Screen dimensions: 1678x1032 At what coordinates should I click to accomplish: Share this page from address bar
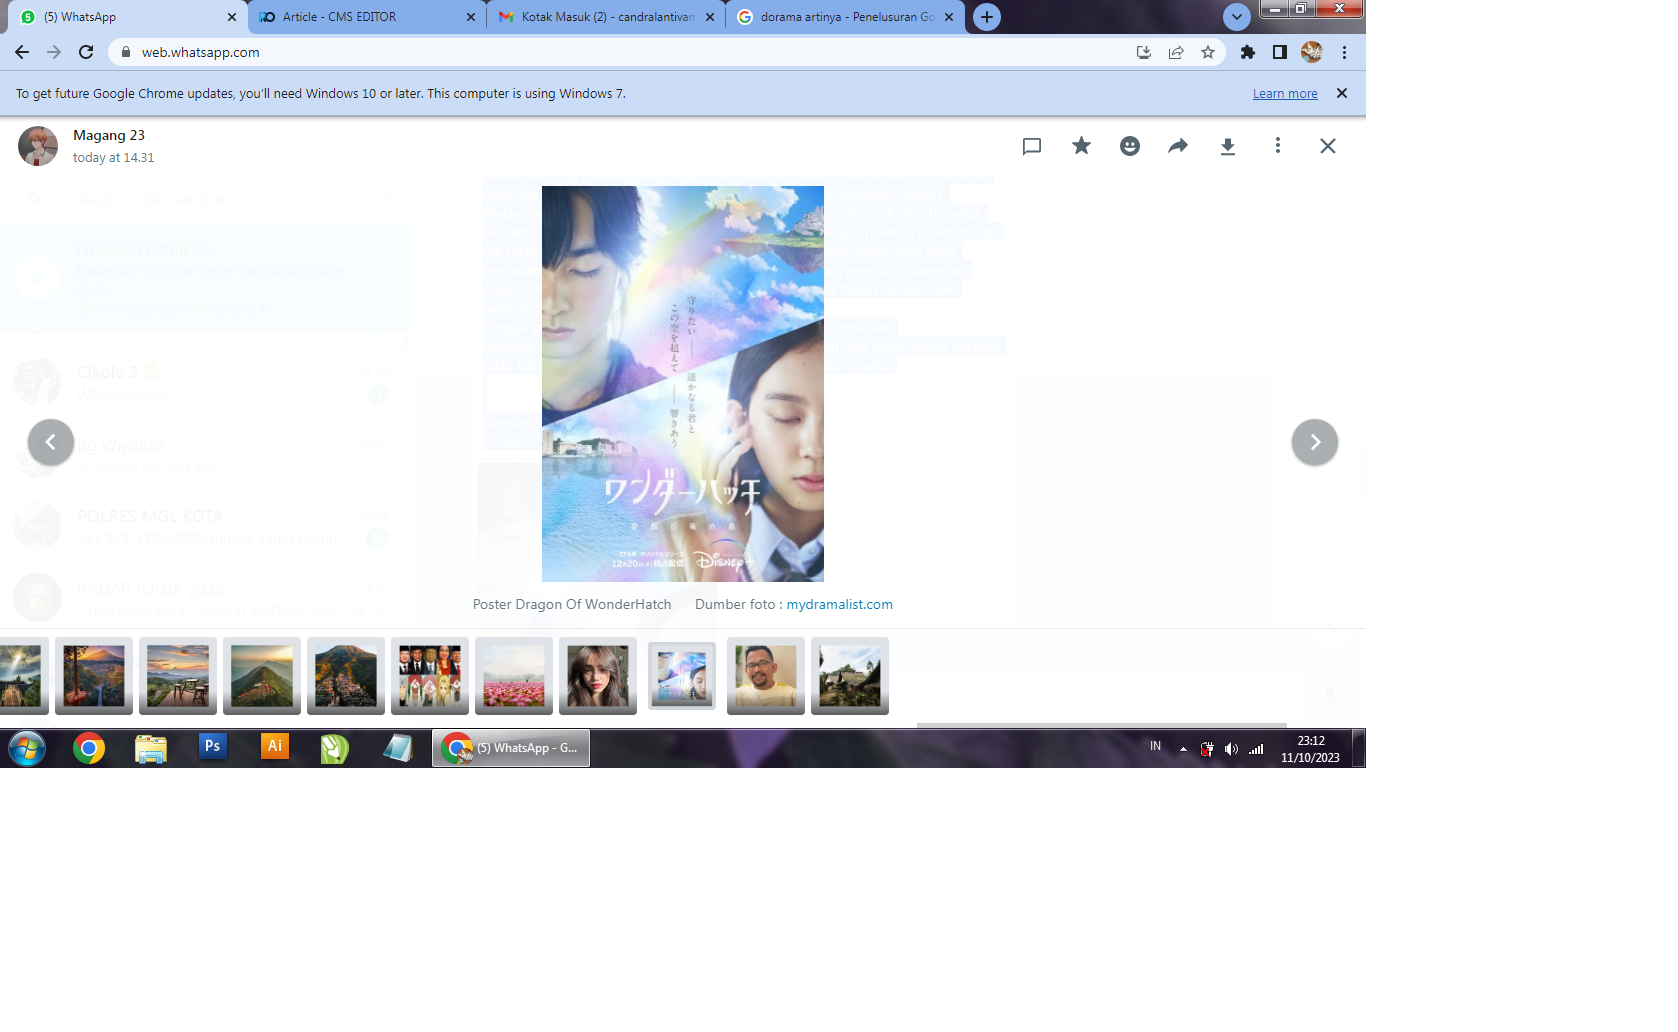[1176, 52]
